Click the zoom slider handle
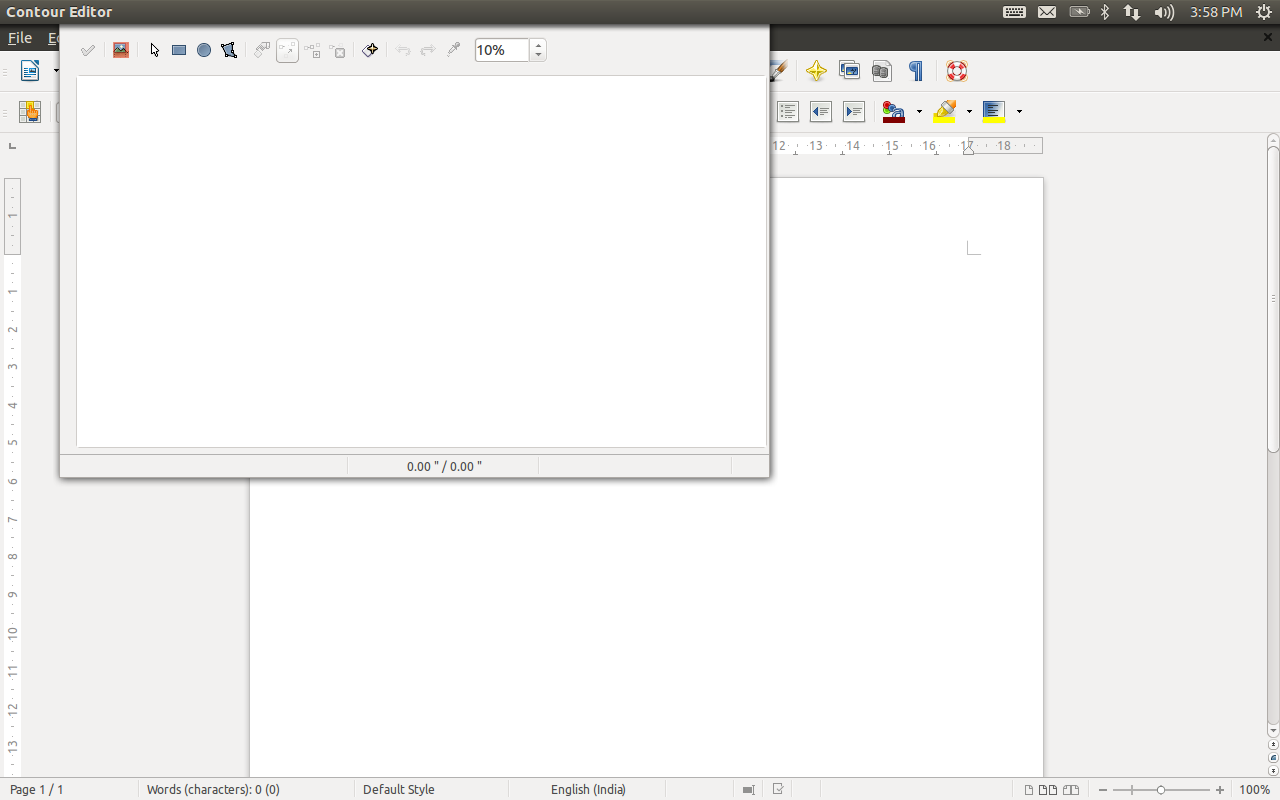Image resolution: width=1280 pixels, height=800 pixels. tap(1160, 790)
